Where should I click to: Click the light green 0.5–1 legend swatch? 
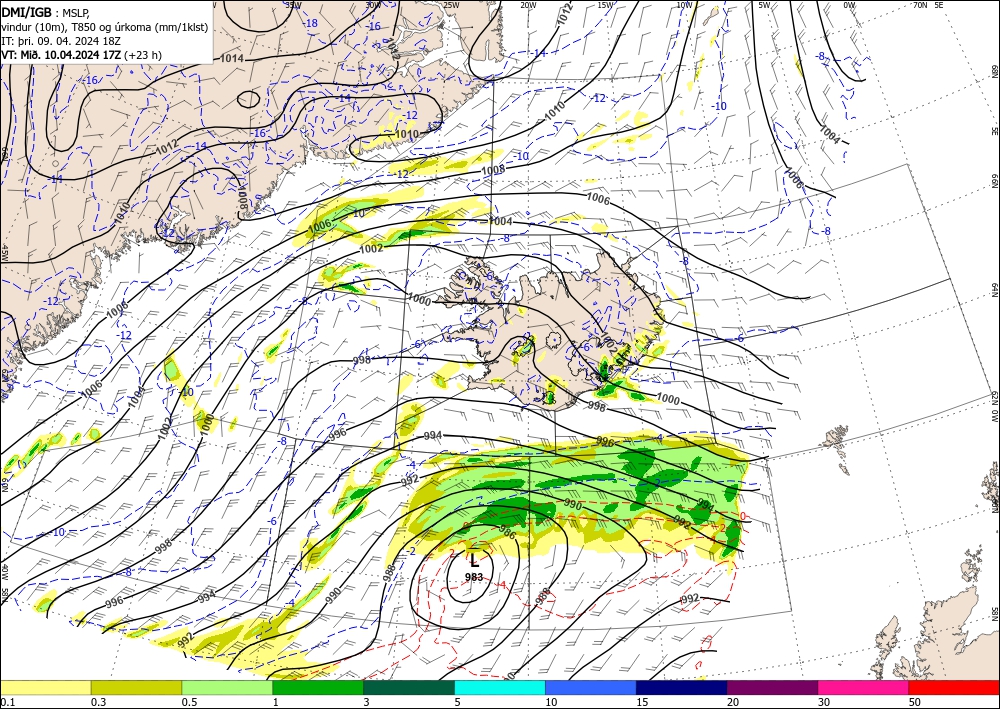227,687
